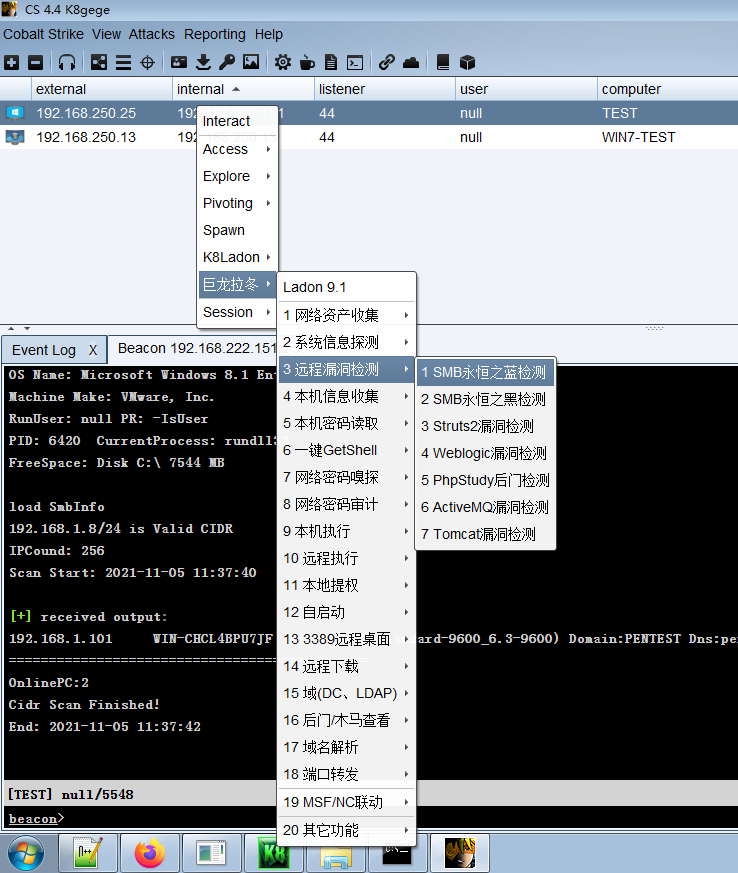Click the gear payload generator icon

[x=283, y=62]
